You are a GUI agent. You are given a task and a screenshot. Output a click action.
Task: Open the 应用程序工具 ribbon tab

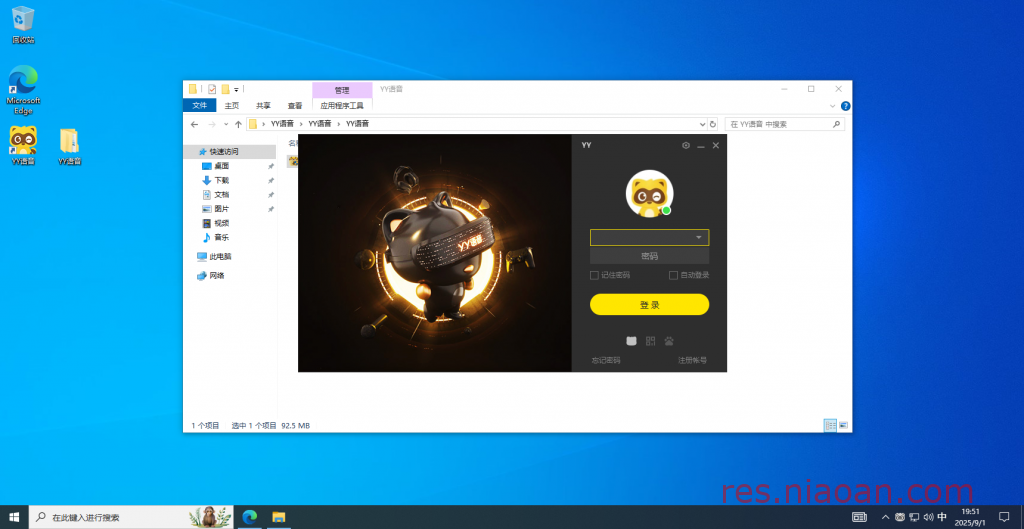pyautogui.click(x=342, y=106)
